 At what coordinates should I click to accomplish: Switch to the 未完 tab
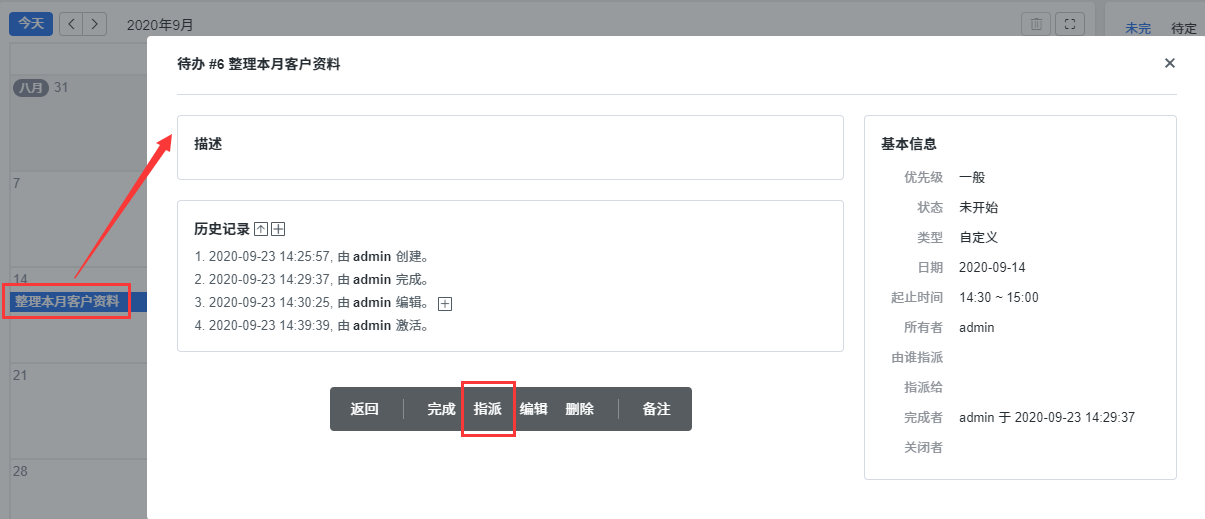coord(1138,28)
